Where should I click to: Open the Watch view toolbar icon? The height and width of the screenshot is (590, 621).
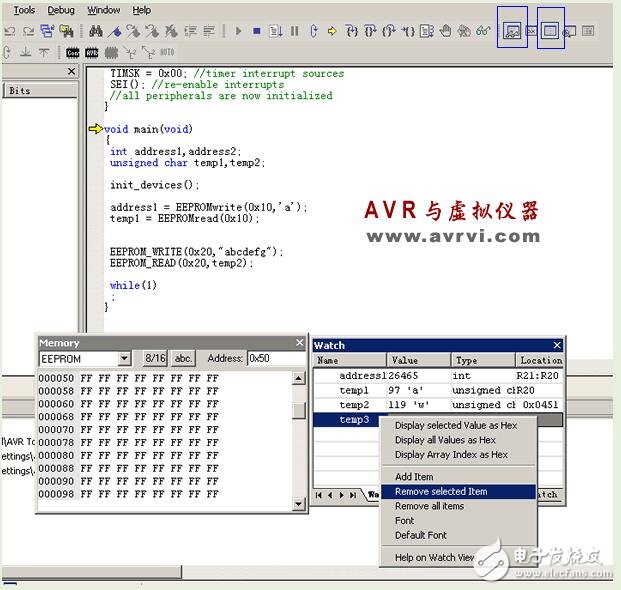[x=512, y=32]
